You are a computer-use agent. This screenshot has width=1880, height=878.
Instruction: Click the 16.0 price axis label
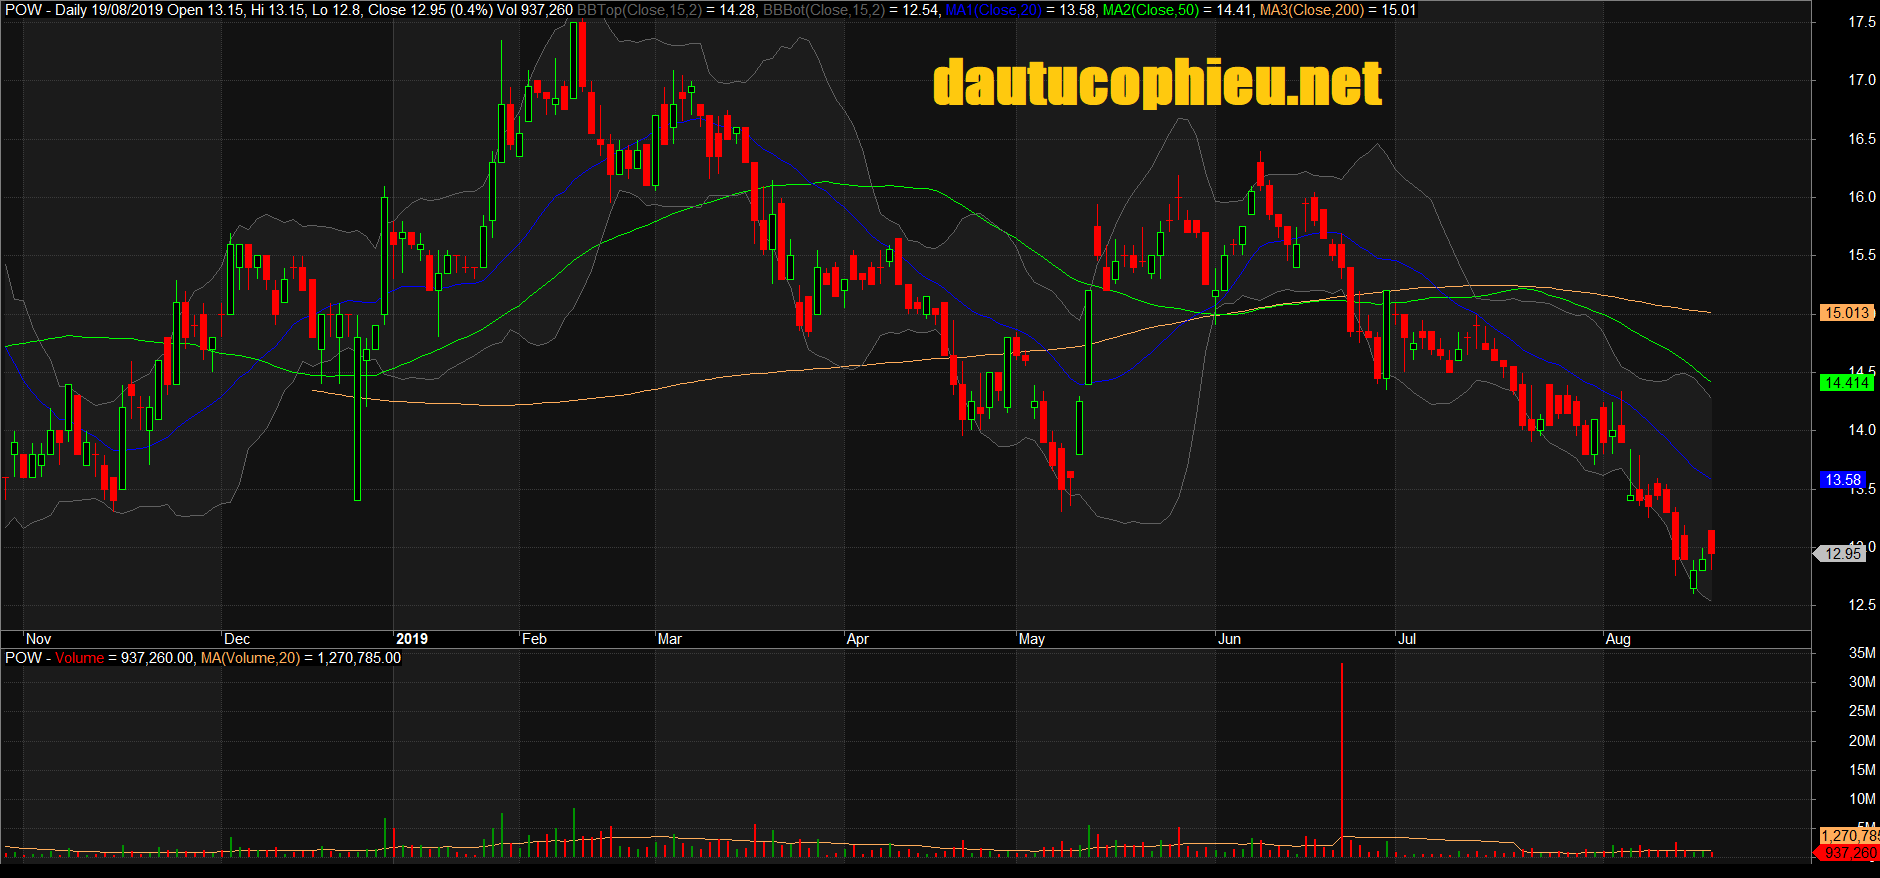point(1861,197)
